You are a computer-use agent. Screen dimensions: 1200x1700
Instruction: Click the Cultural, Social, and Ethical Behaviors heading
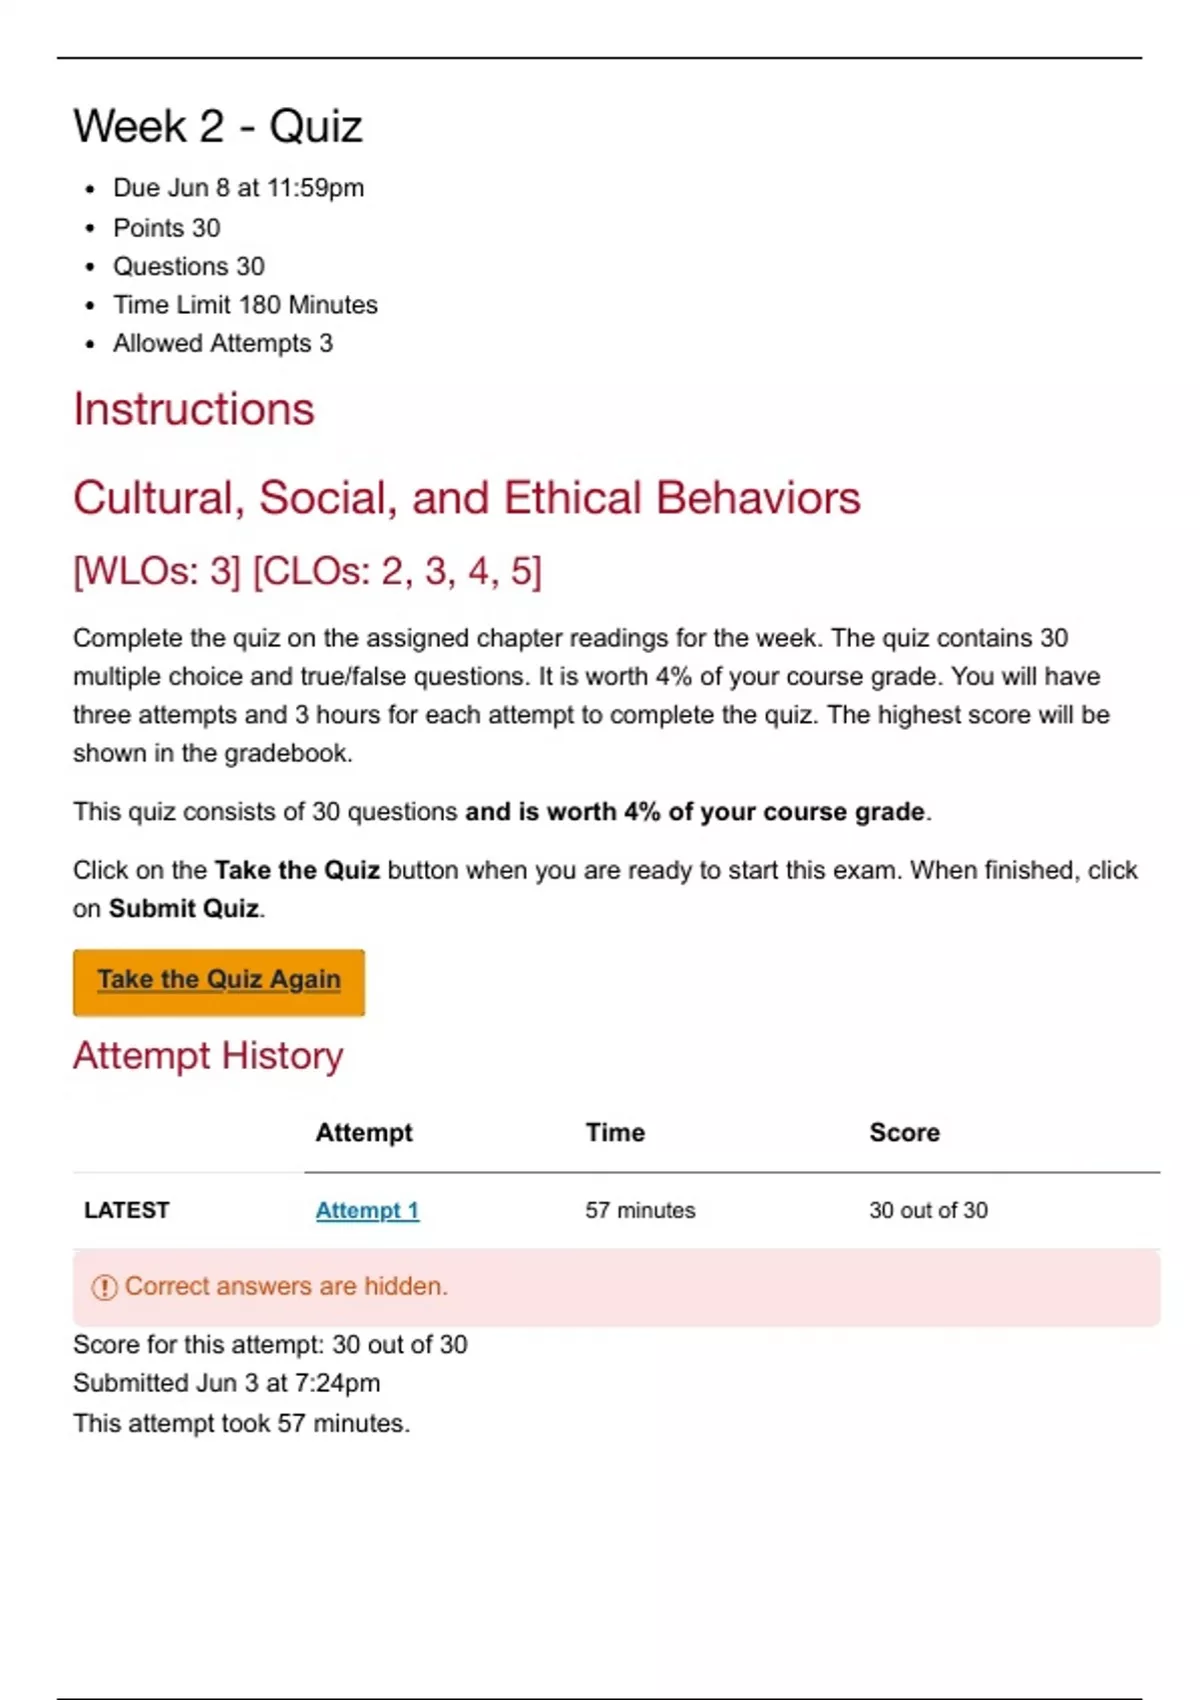click(x=466, y=498)
